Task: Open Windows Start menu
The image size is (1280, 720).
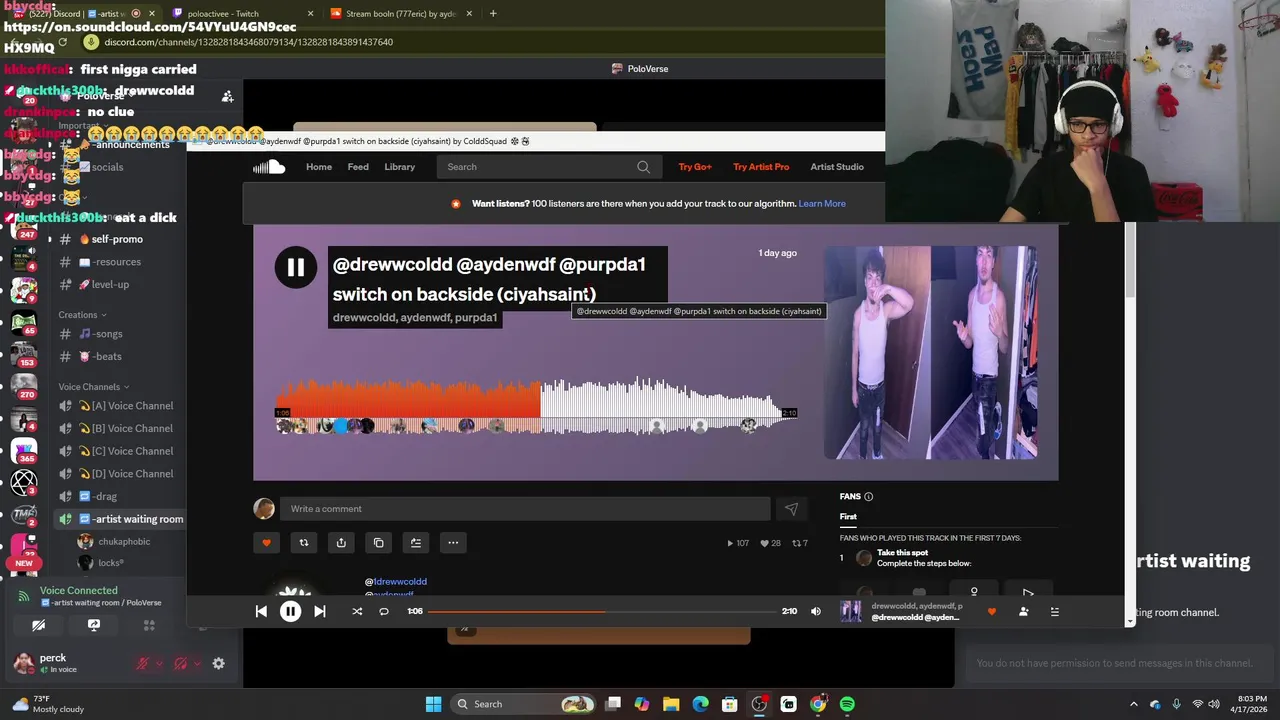Action: coord(433,704)
